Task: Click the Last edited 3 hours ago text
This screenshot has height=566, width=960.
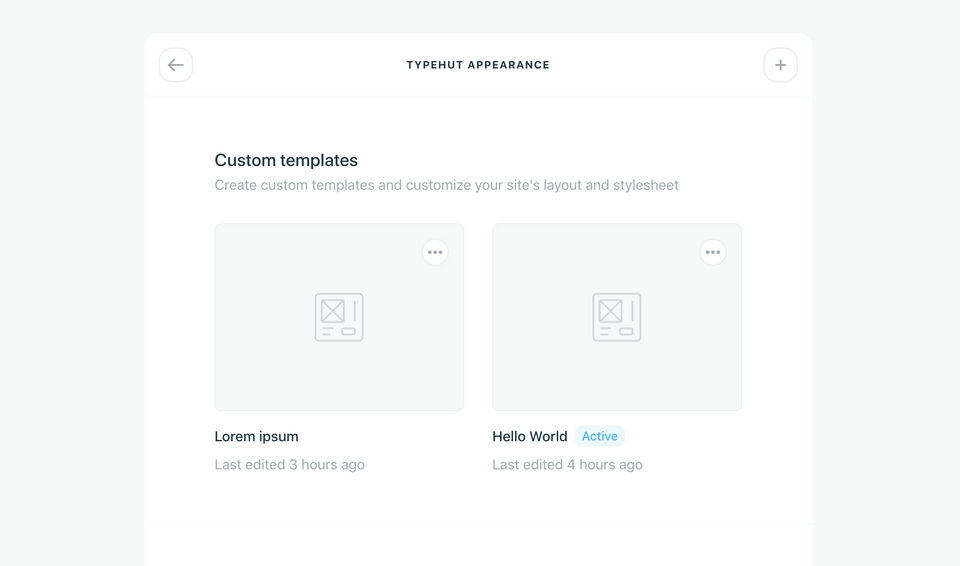Action: click(x=289, y=464)
